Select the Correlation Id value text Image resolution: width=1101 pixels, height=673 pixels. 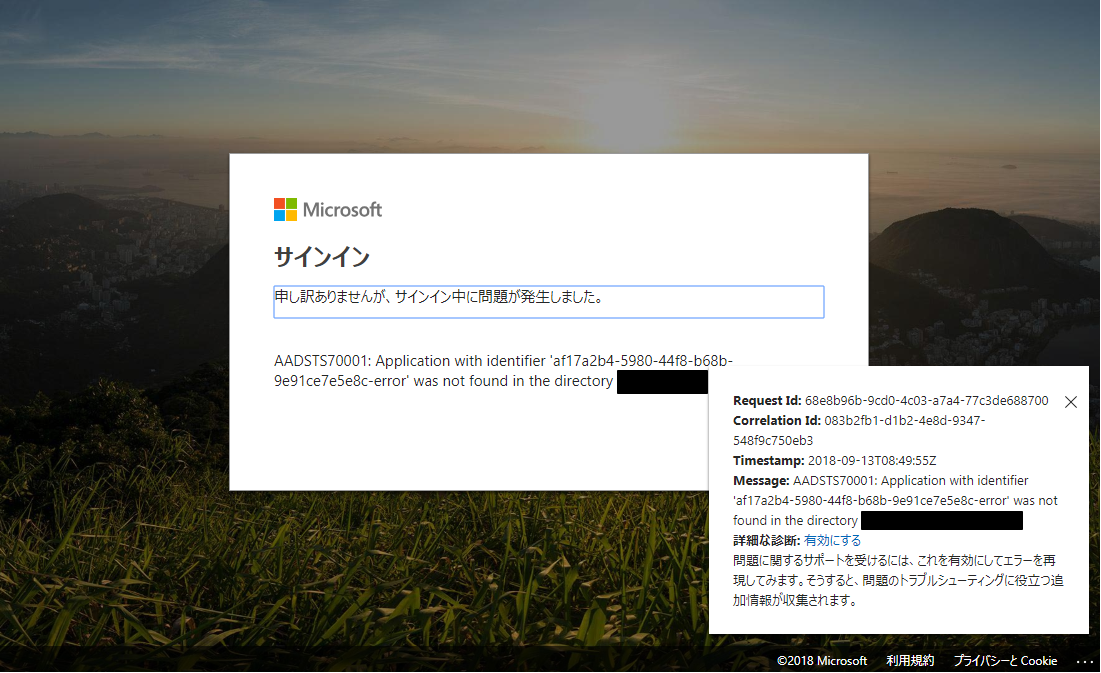pos(903,420)
